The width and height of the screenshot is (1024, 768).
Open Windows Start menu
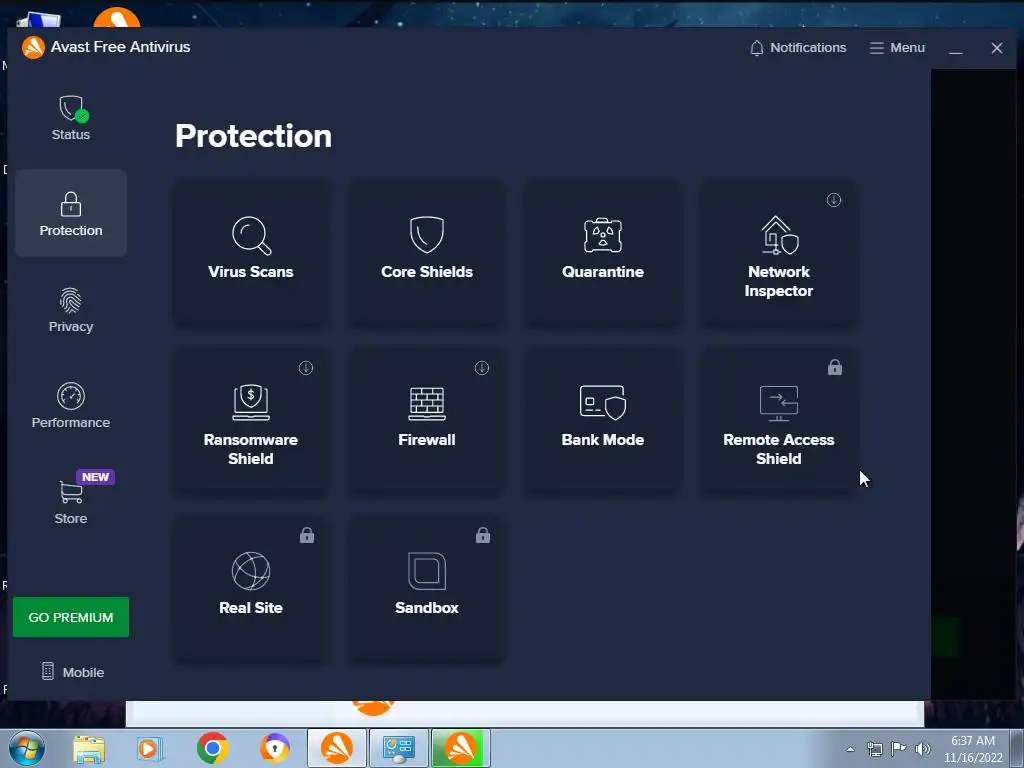[x=27, y=748]
